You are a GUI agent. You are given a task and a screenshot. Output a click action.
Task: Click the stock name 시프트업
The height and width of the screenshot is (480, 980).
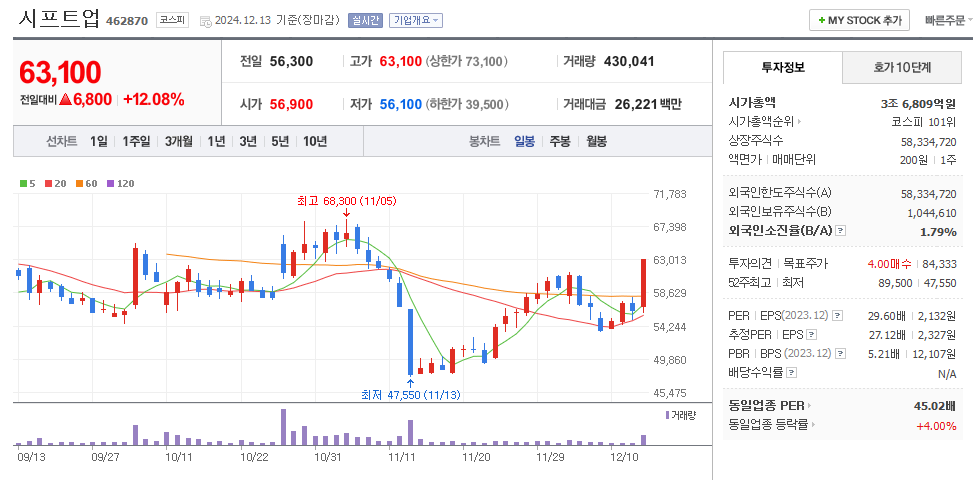tap(59, 19)
